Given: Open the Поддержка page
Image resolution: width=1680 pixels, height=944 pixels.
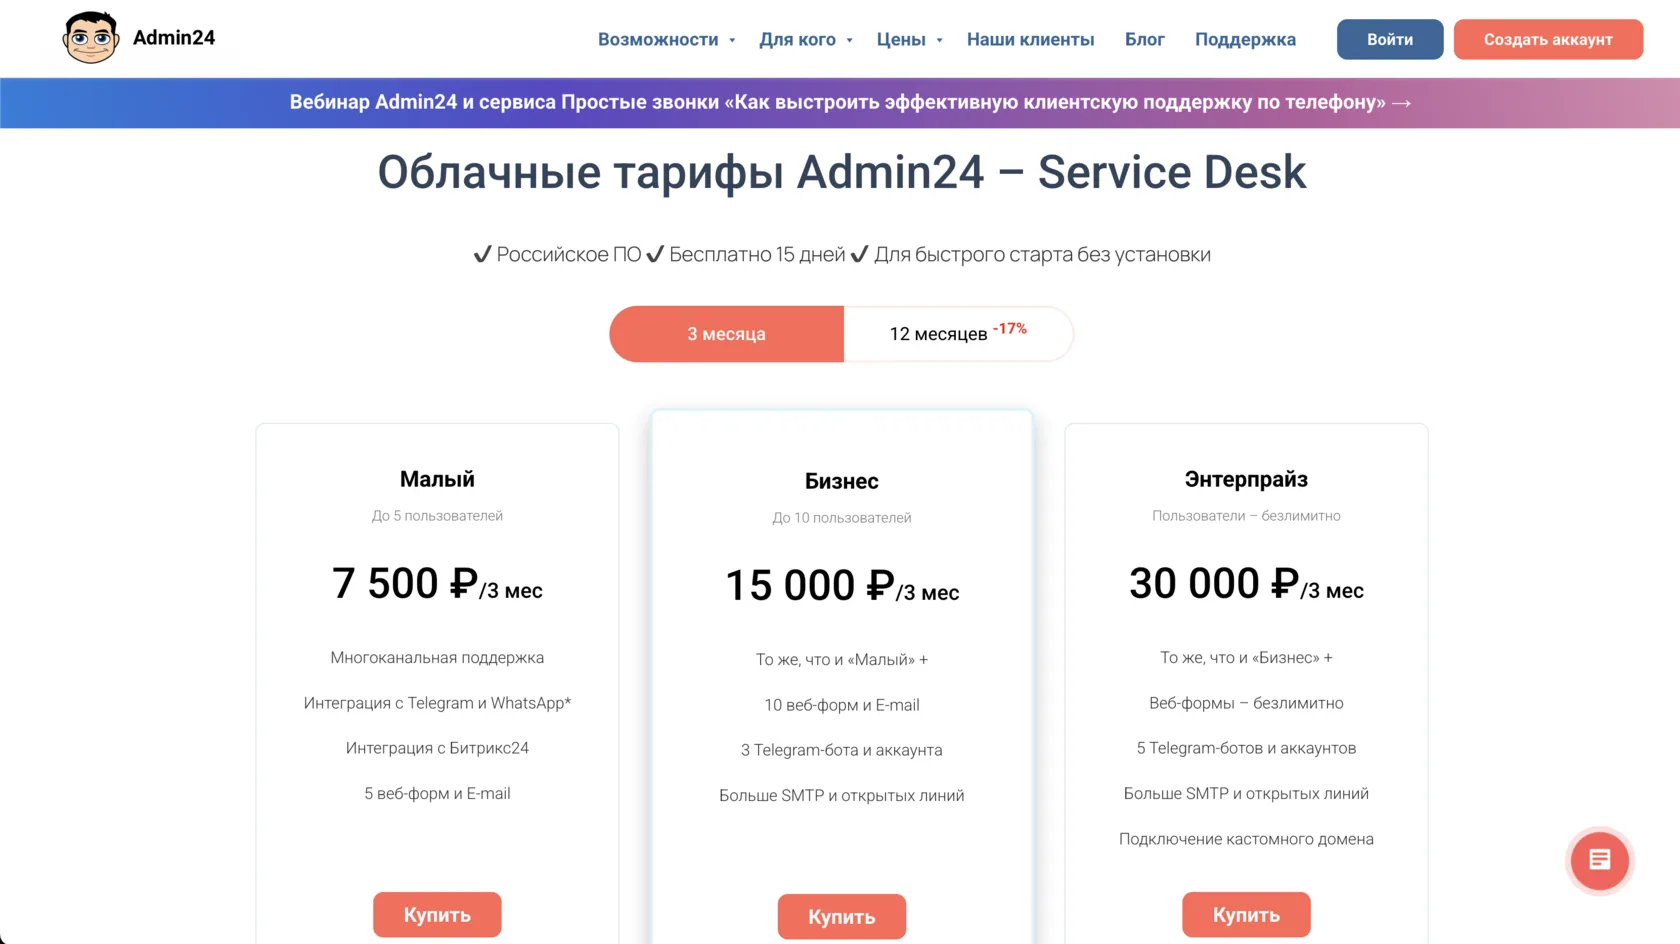Looking at the screenshot, I should [x=1245, y=39].
